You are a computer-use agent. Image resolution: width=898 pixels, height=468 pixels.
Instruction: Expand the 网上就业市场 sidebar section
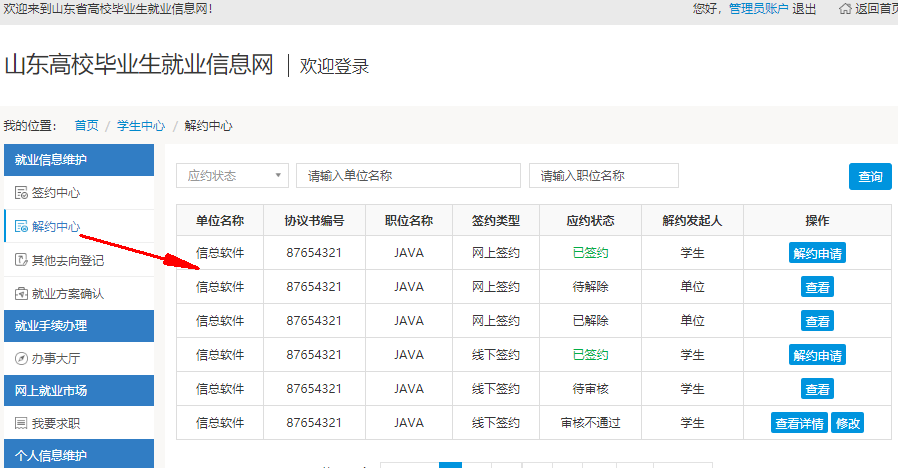[x=79, y=391]
